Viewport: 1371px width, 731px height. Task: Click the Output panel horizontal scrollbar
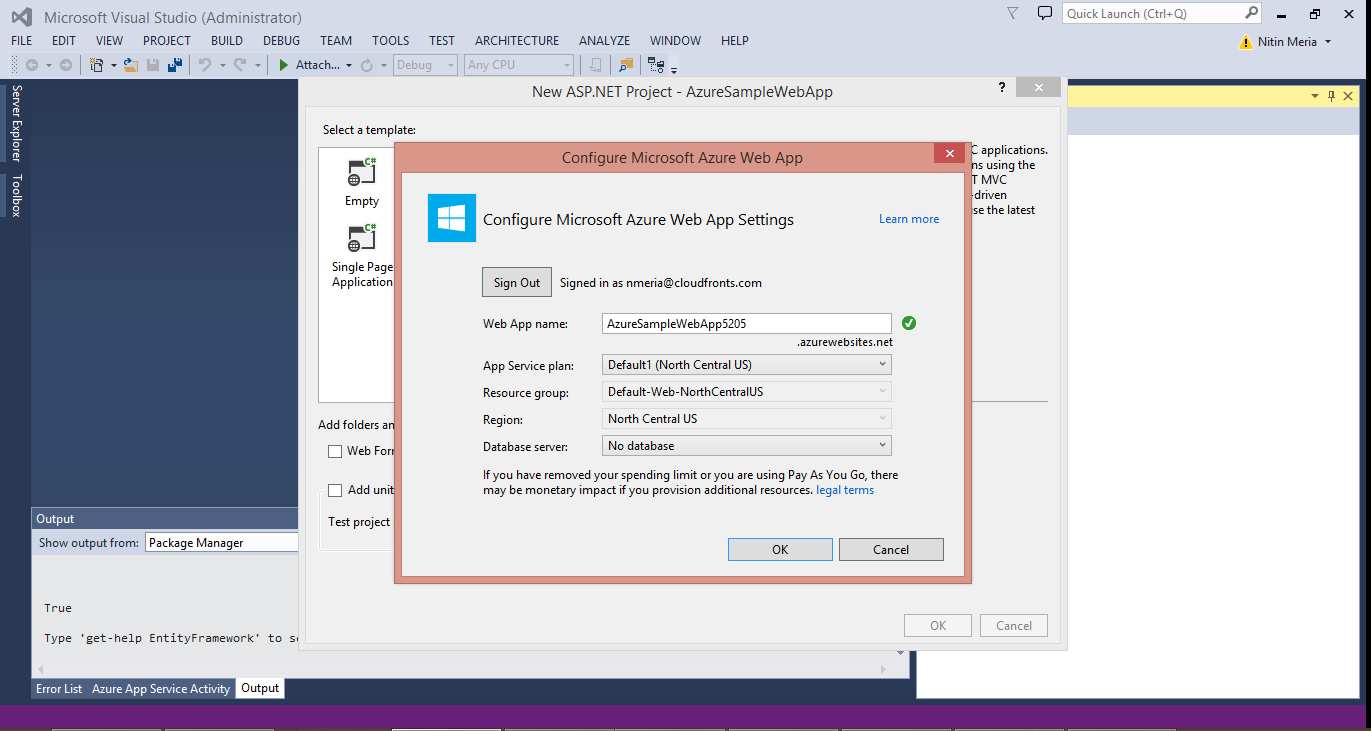pos(464,669)
